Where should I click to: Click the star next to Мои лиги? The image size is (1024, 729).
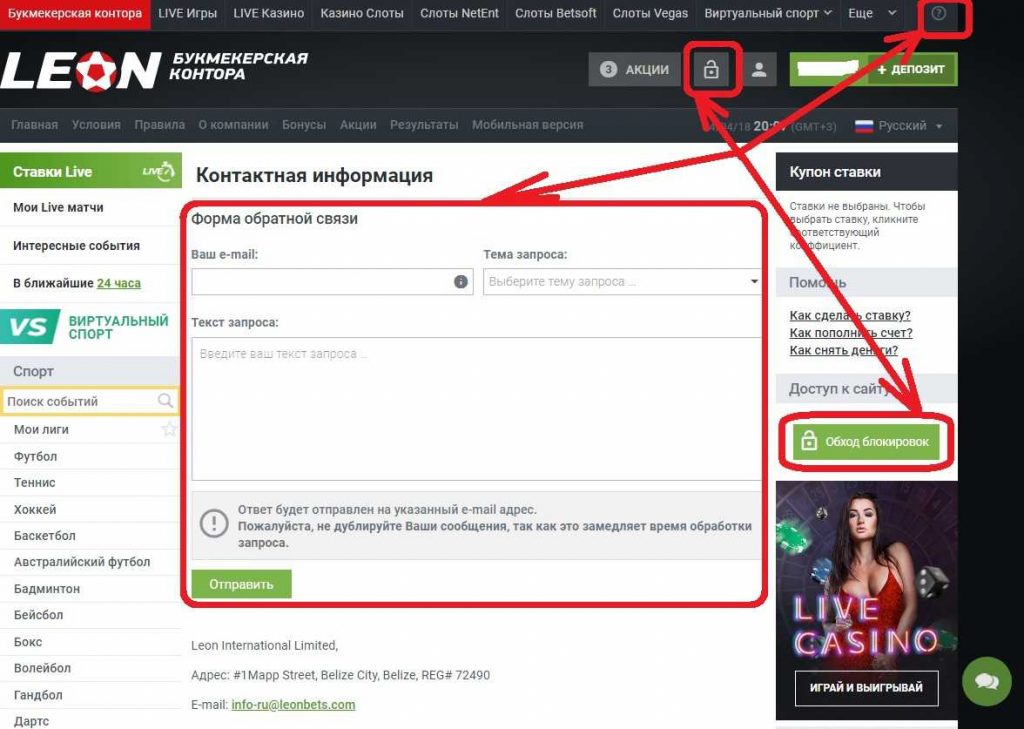click(x=169, y=429)
